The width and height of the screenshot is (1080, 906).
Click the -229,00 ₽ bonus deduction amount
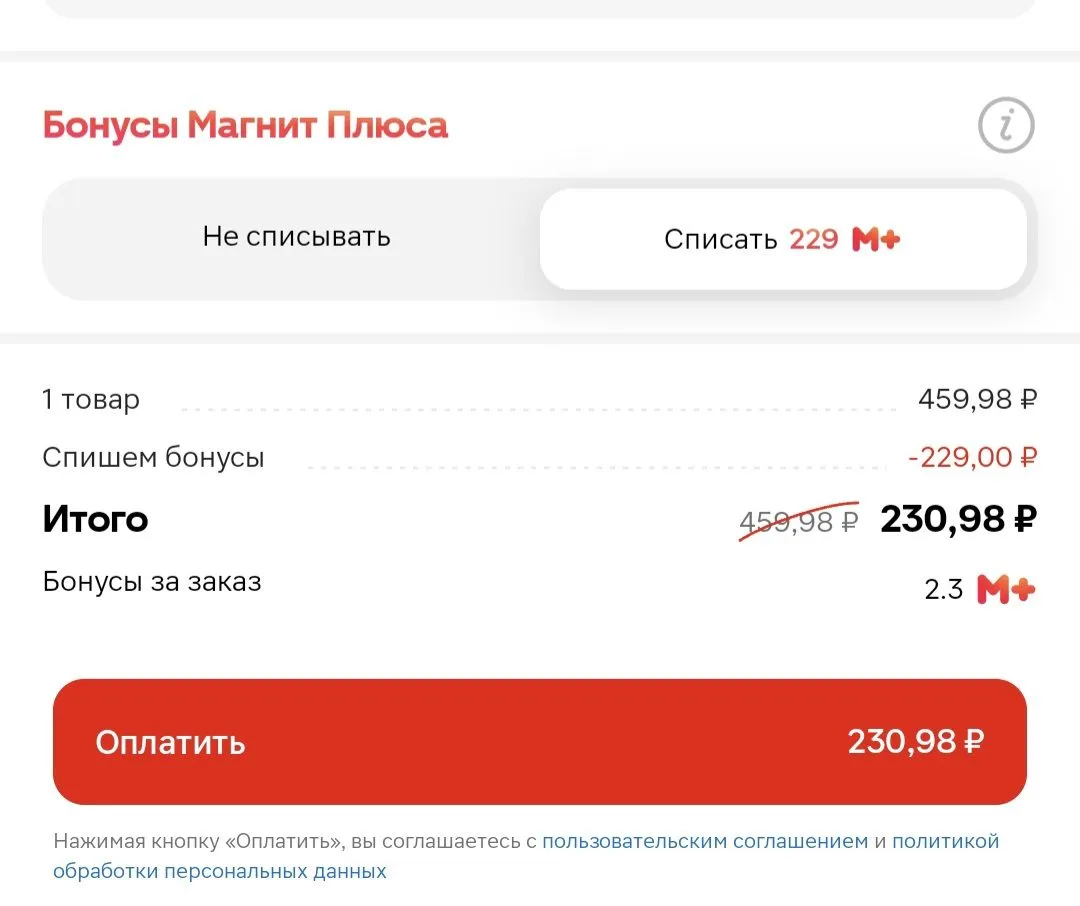point(973,457)
